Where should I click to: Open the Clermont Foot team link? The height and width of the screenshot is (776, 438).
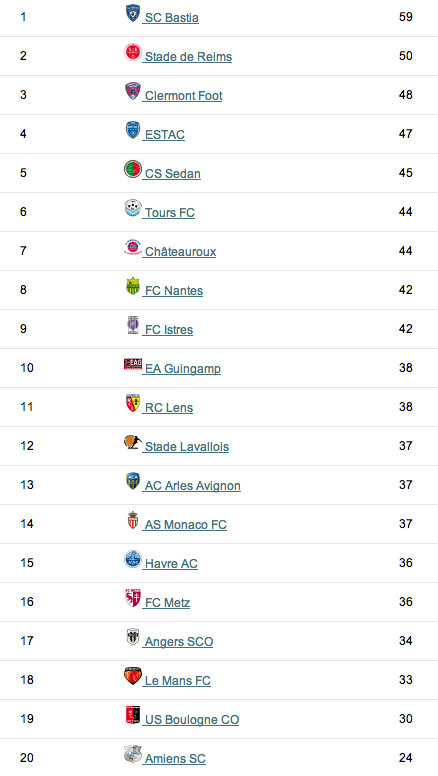(x=184, y=96)
